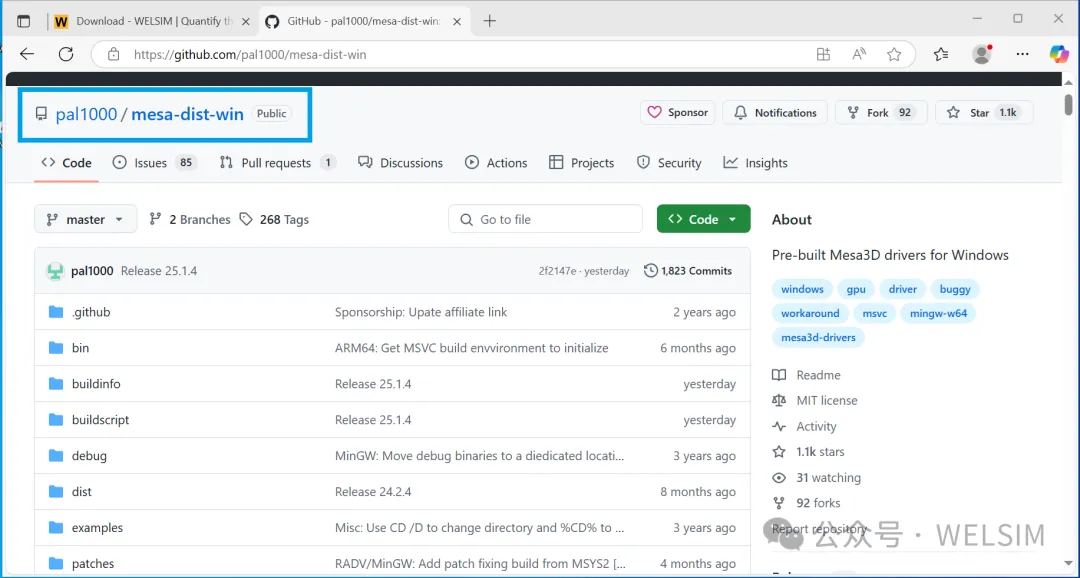This screenshot has height=578, width=1080.
Task: Open the split screen icon in address bar
Action: click(x=823, y=54)
